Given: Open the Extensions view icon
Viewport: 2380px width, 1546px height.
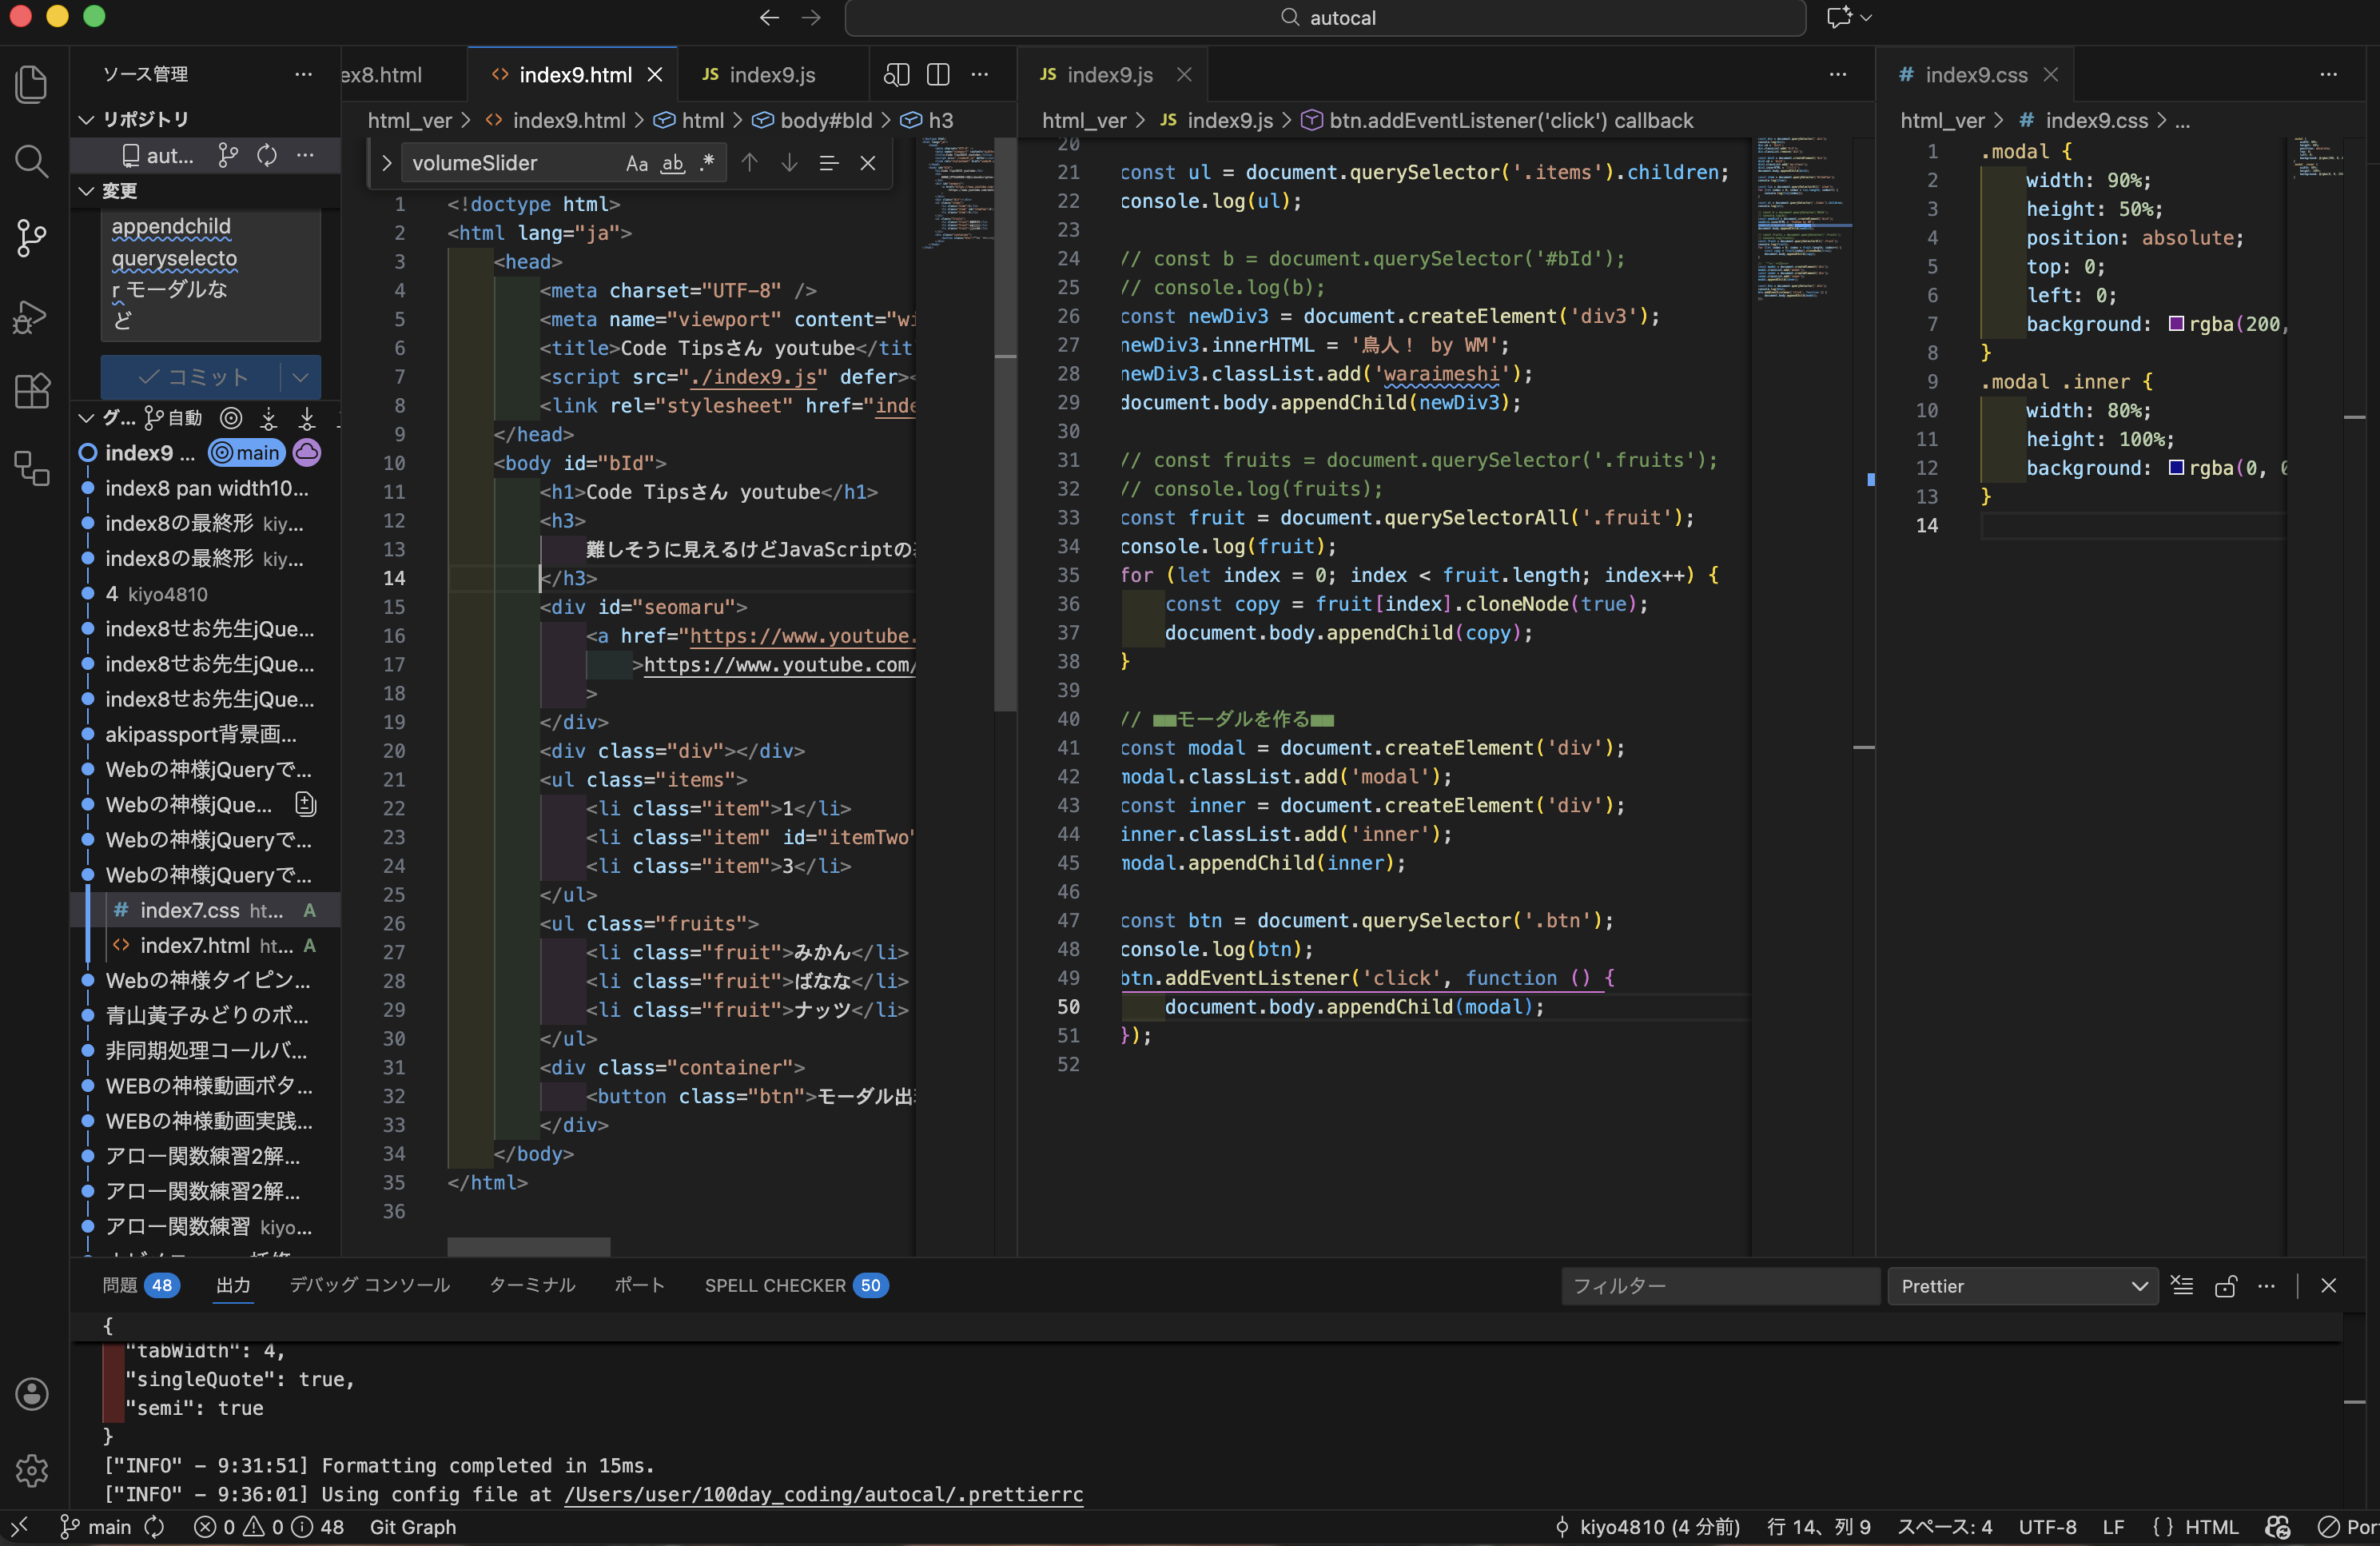Looking at the screenshot, I should (x=32, y=391).
